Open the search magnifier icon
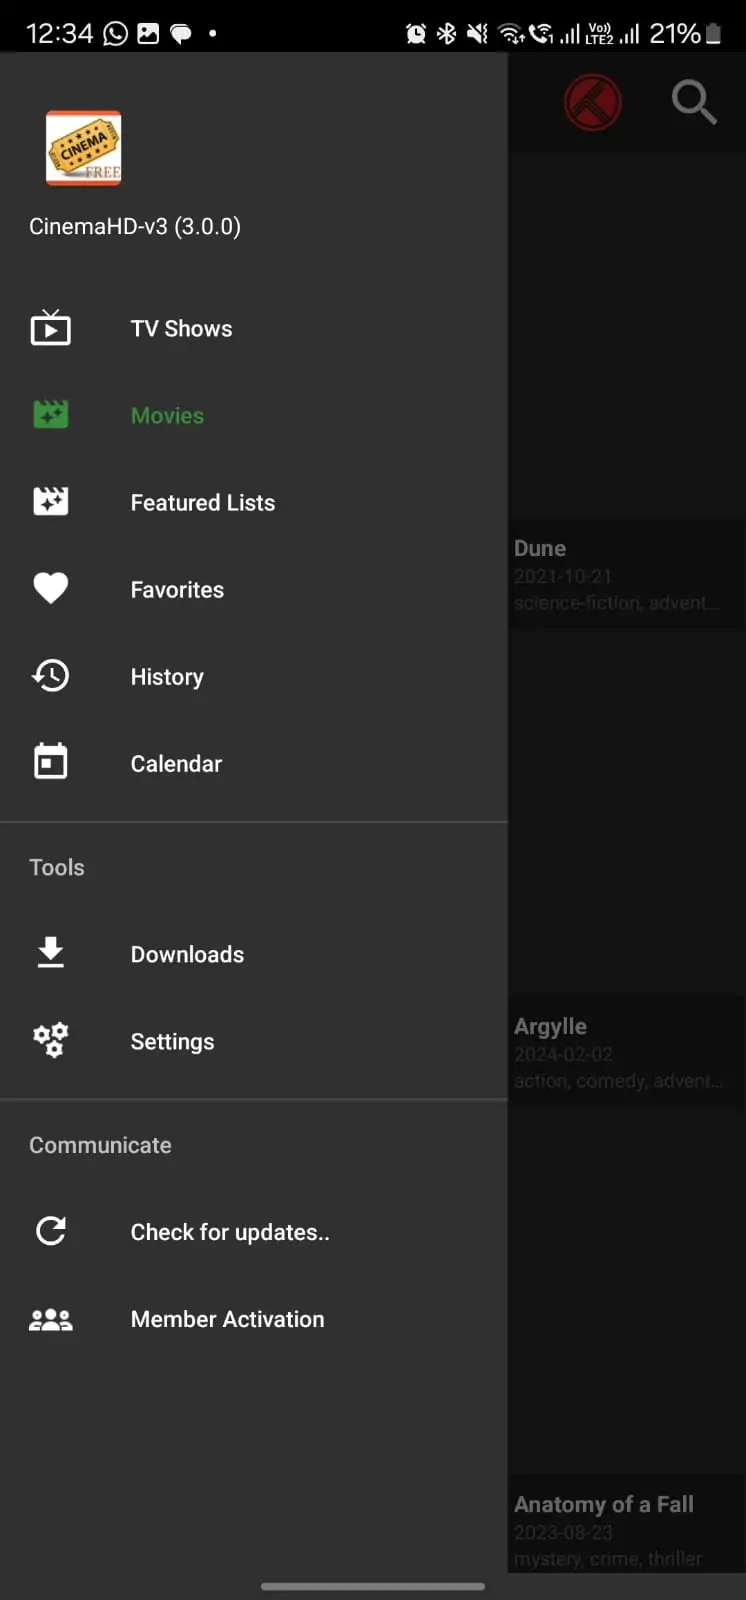746x1600 pixels. pyautogui.click(x=693, y=102)
